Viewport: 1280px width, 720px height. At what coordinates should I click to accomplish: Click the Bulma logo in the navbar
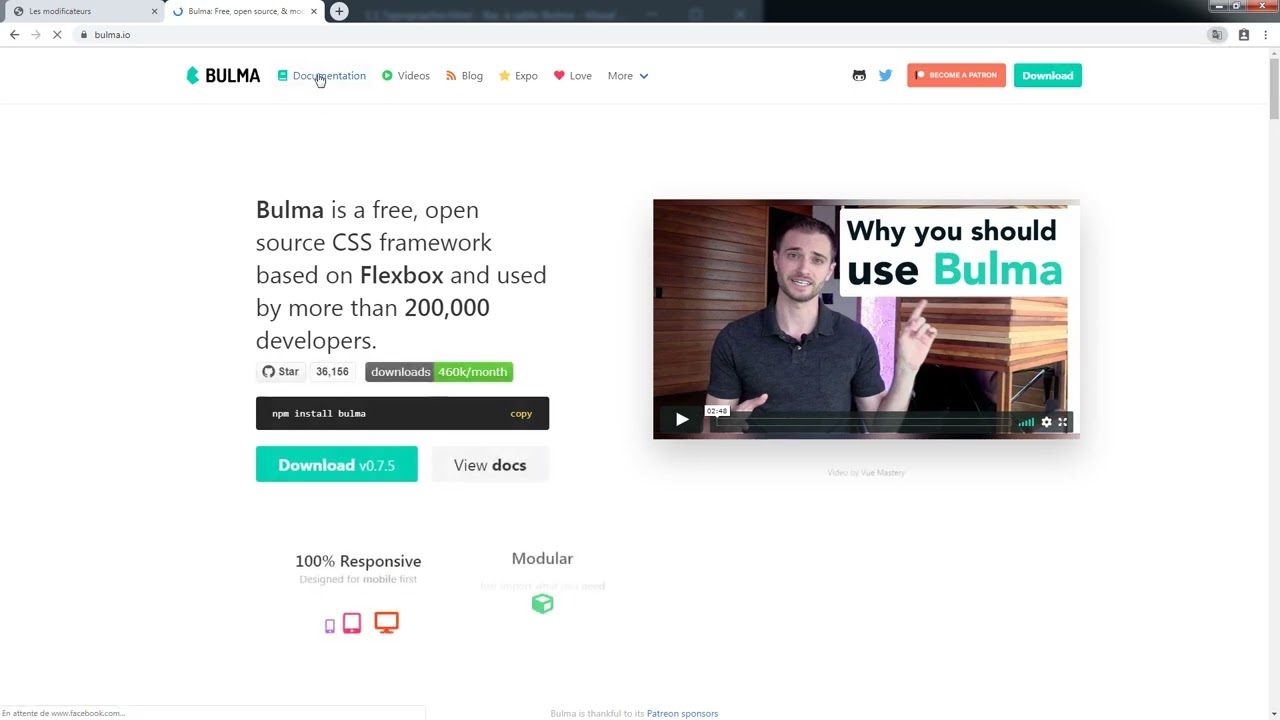(223, 76)
